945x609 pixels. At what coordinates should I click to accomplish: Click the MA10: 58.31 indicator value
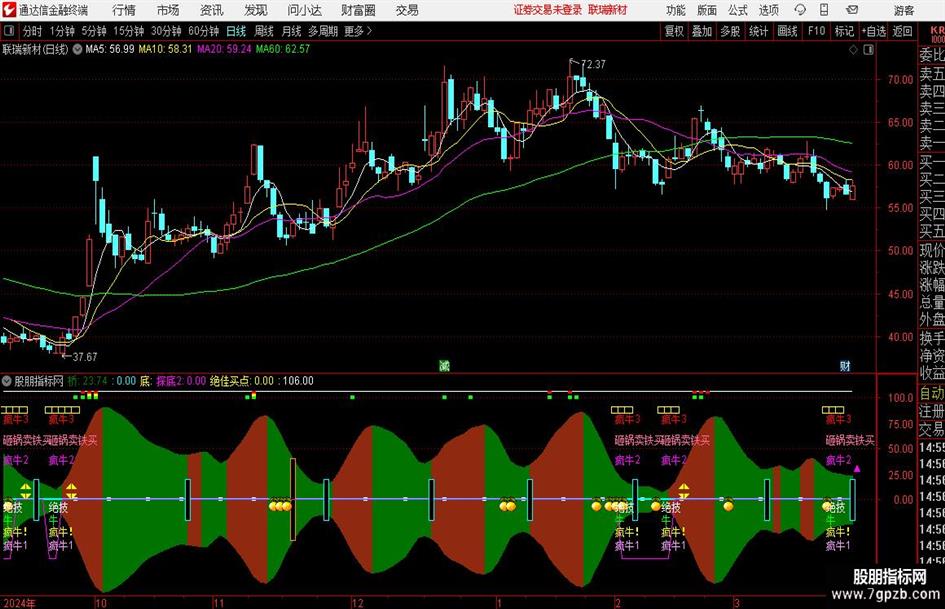(165, 49)
